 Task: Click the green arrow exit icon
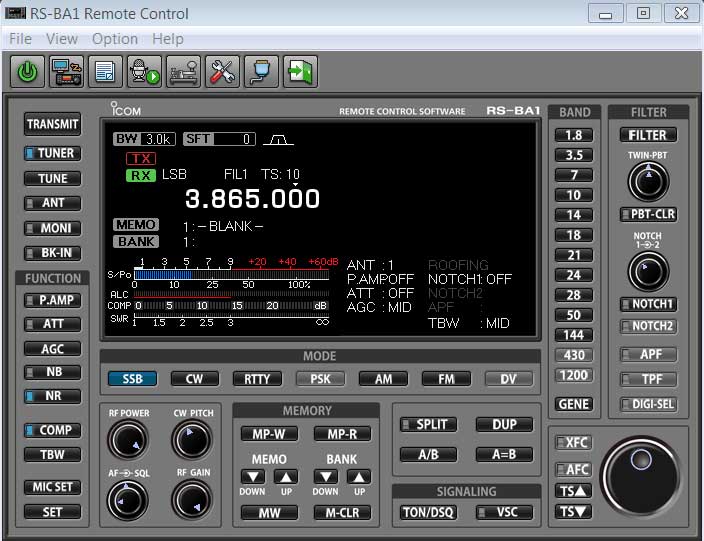(x=300, y=71)
